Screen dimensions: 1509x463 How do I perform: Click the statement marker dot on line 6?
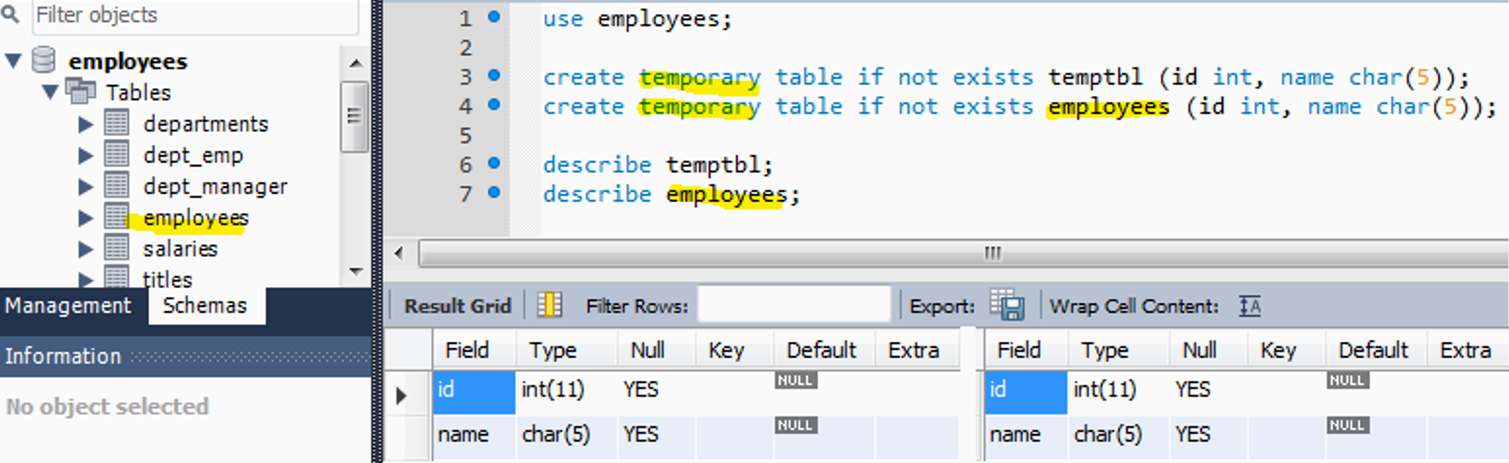tap(494, 163)
